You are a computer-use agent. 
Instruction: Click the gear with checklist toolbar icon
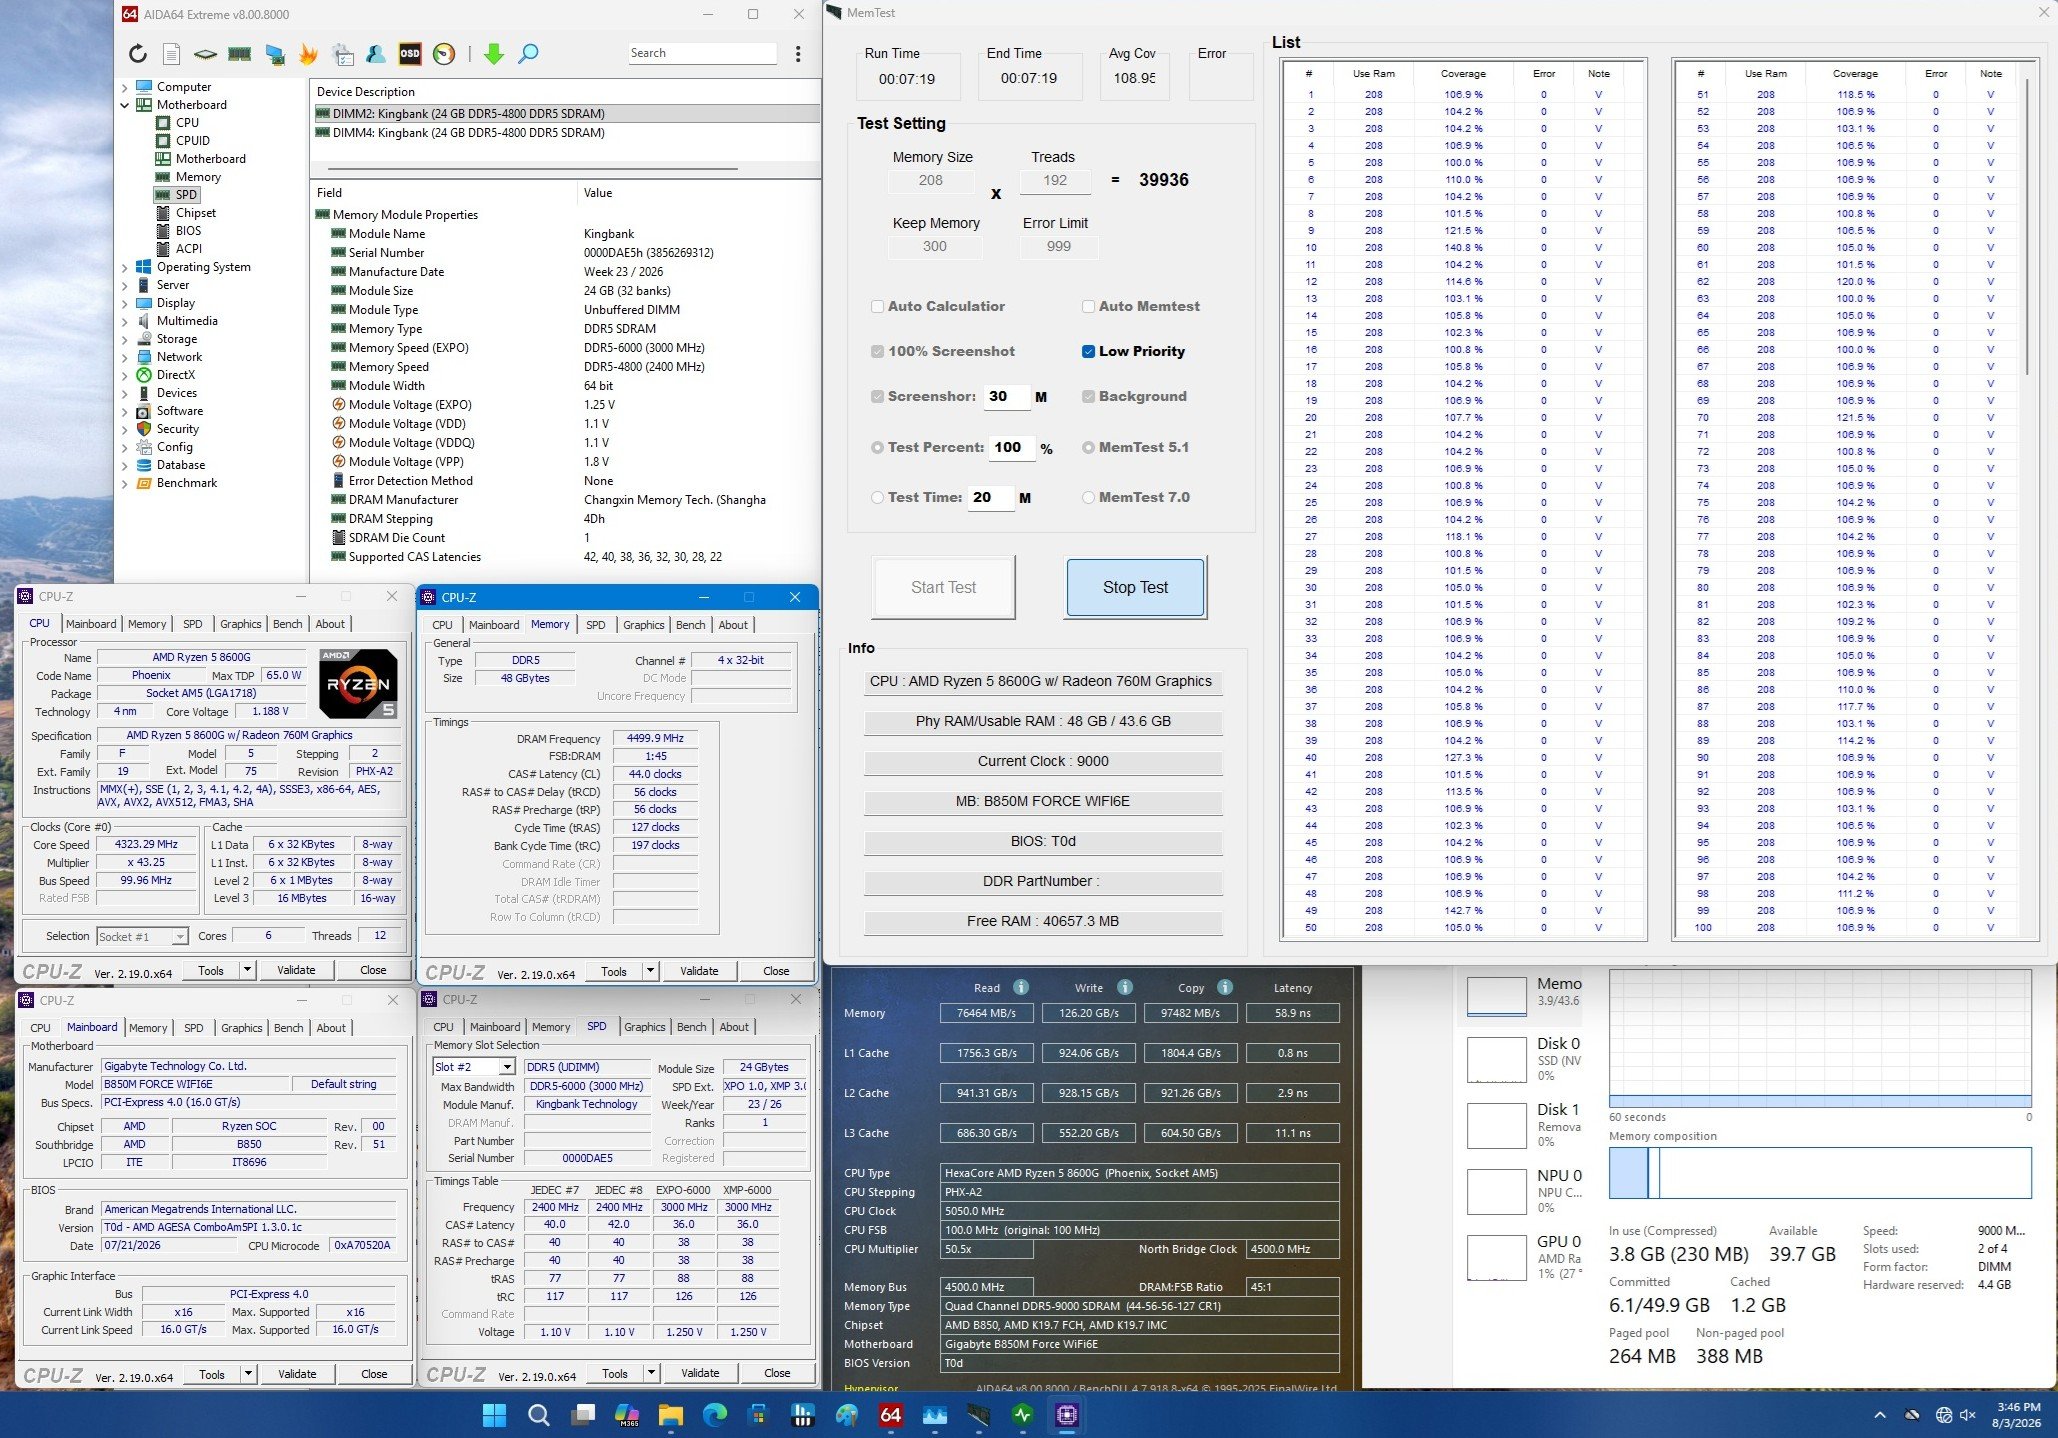343,54
